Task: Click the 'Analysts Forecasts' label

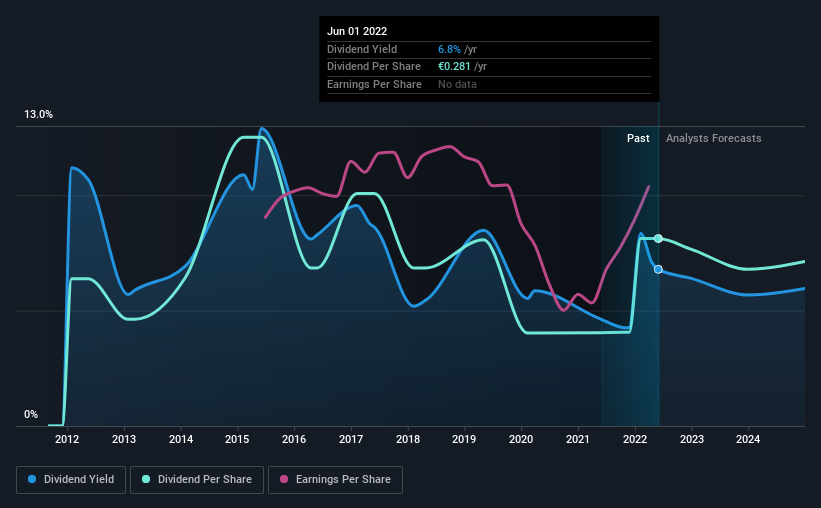Action: [714, 138]
